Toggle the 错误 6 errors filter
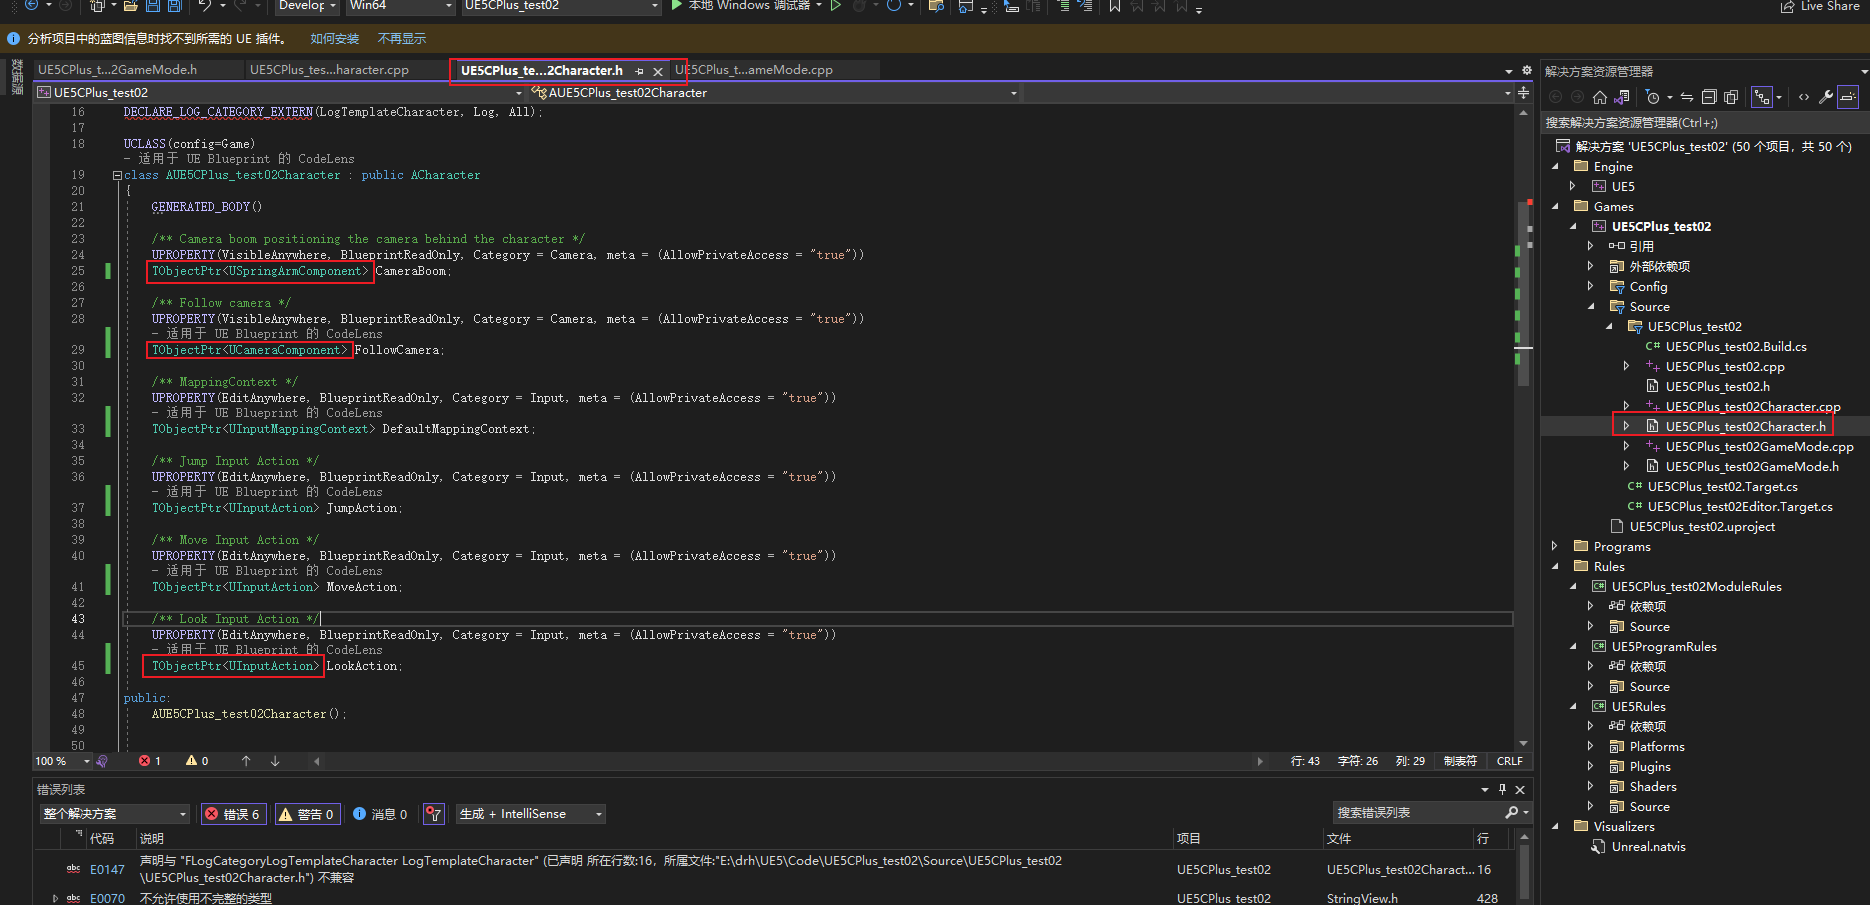 (235, 814)
